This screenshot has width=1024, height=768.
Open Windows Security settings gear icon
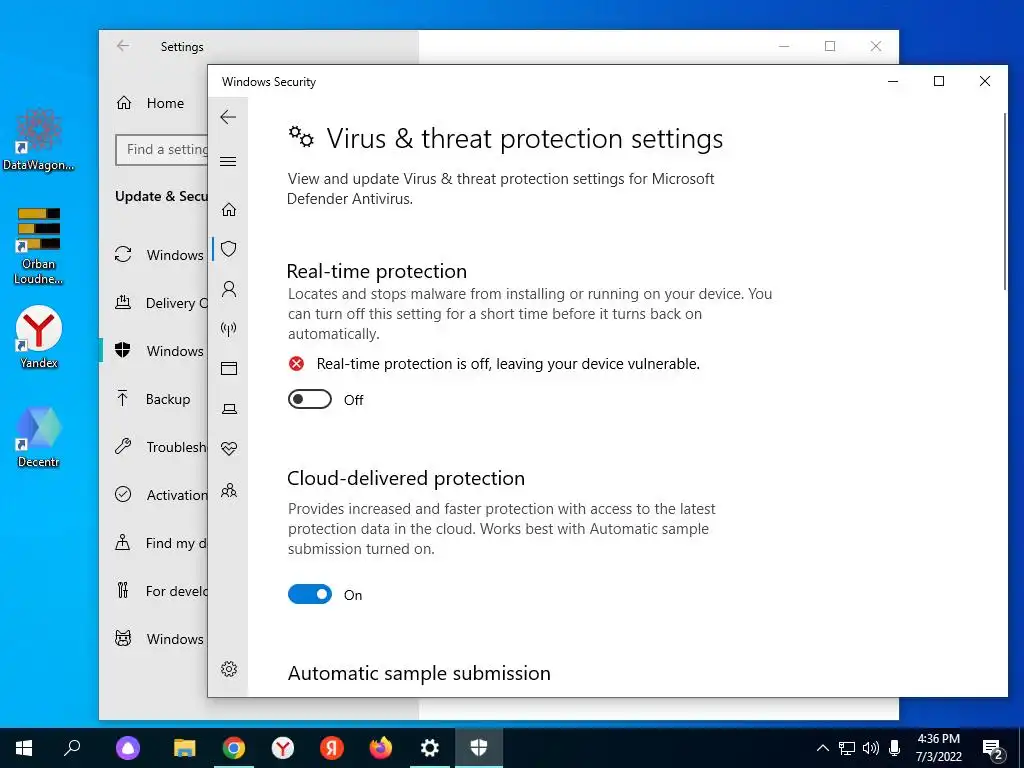(x=229, y=669)
